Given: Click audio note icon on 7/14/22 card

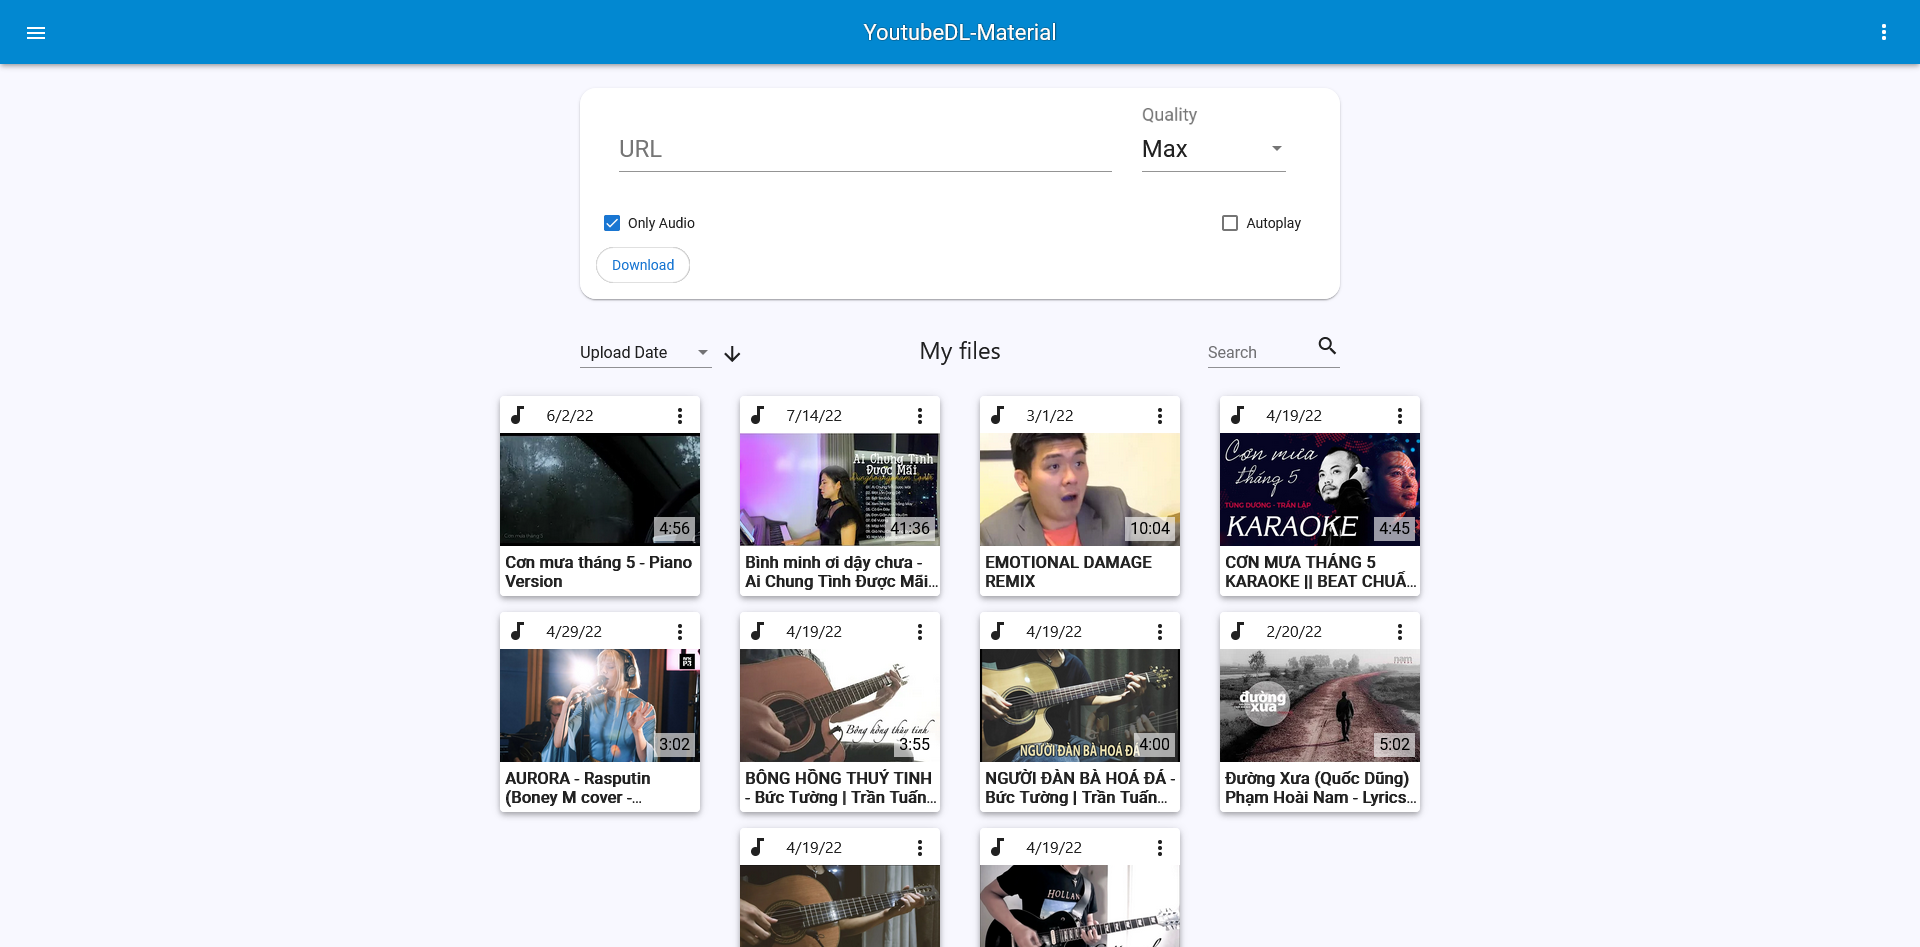Looking at the screenshot, I should [x=758, y=415].
